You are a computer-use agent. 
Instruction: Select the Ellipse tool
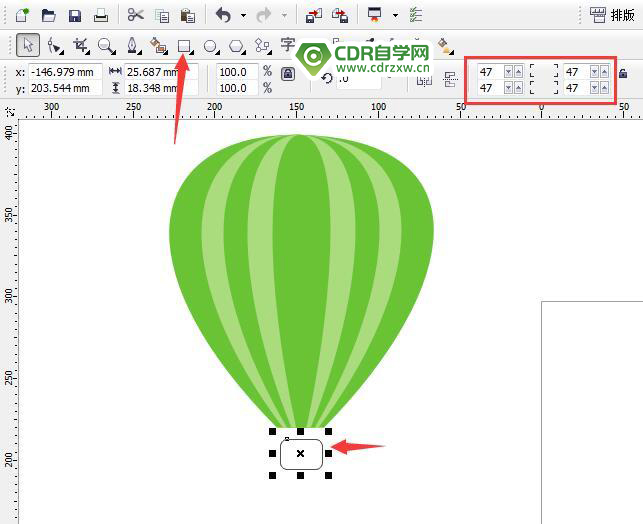point(211,46)
